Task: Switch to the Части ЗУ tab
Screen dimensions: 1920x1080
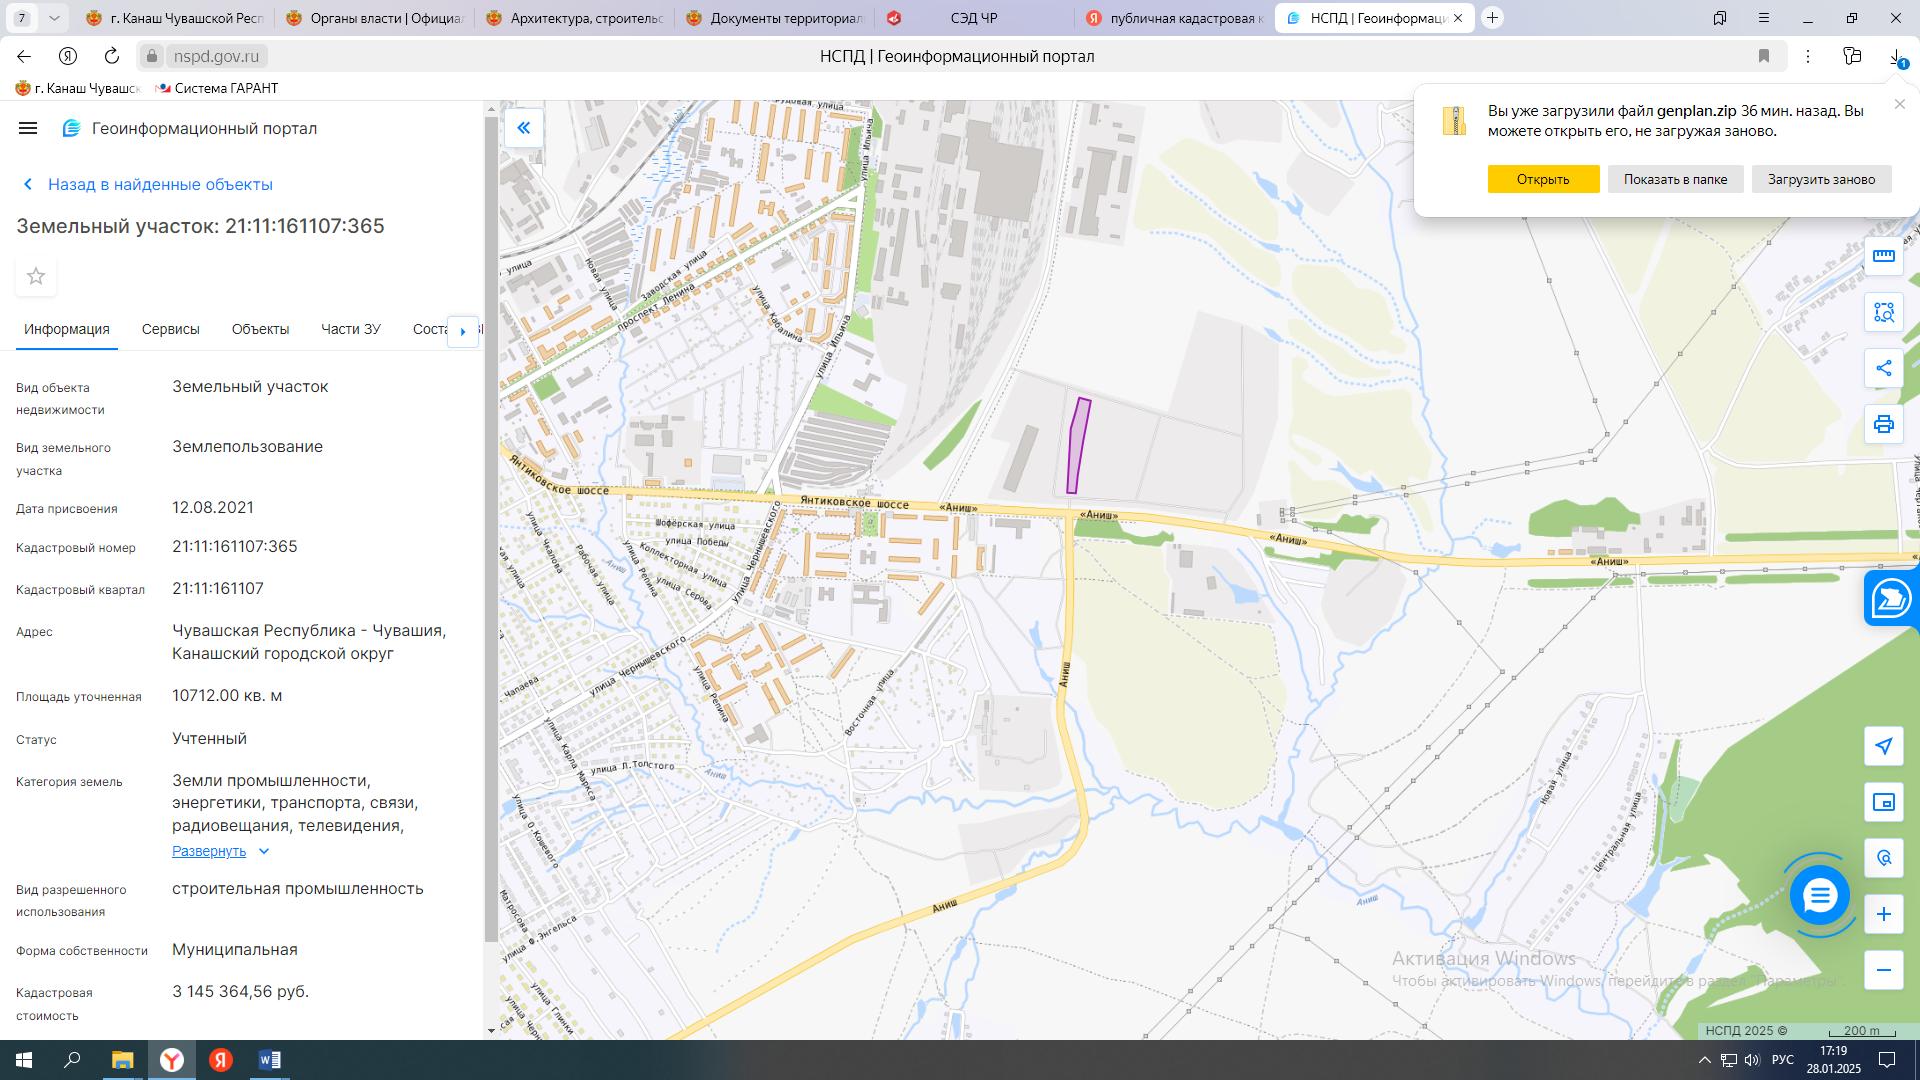Action: [350, 329]
